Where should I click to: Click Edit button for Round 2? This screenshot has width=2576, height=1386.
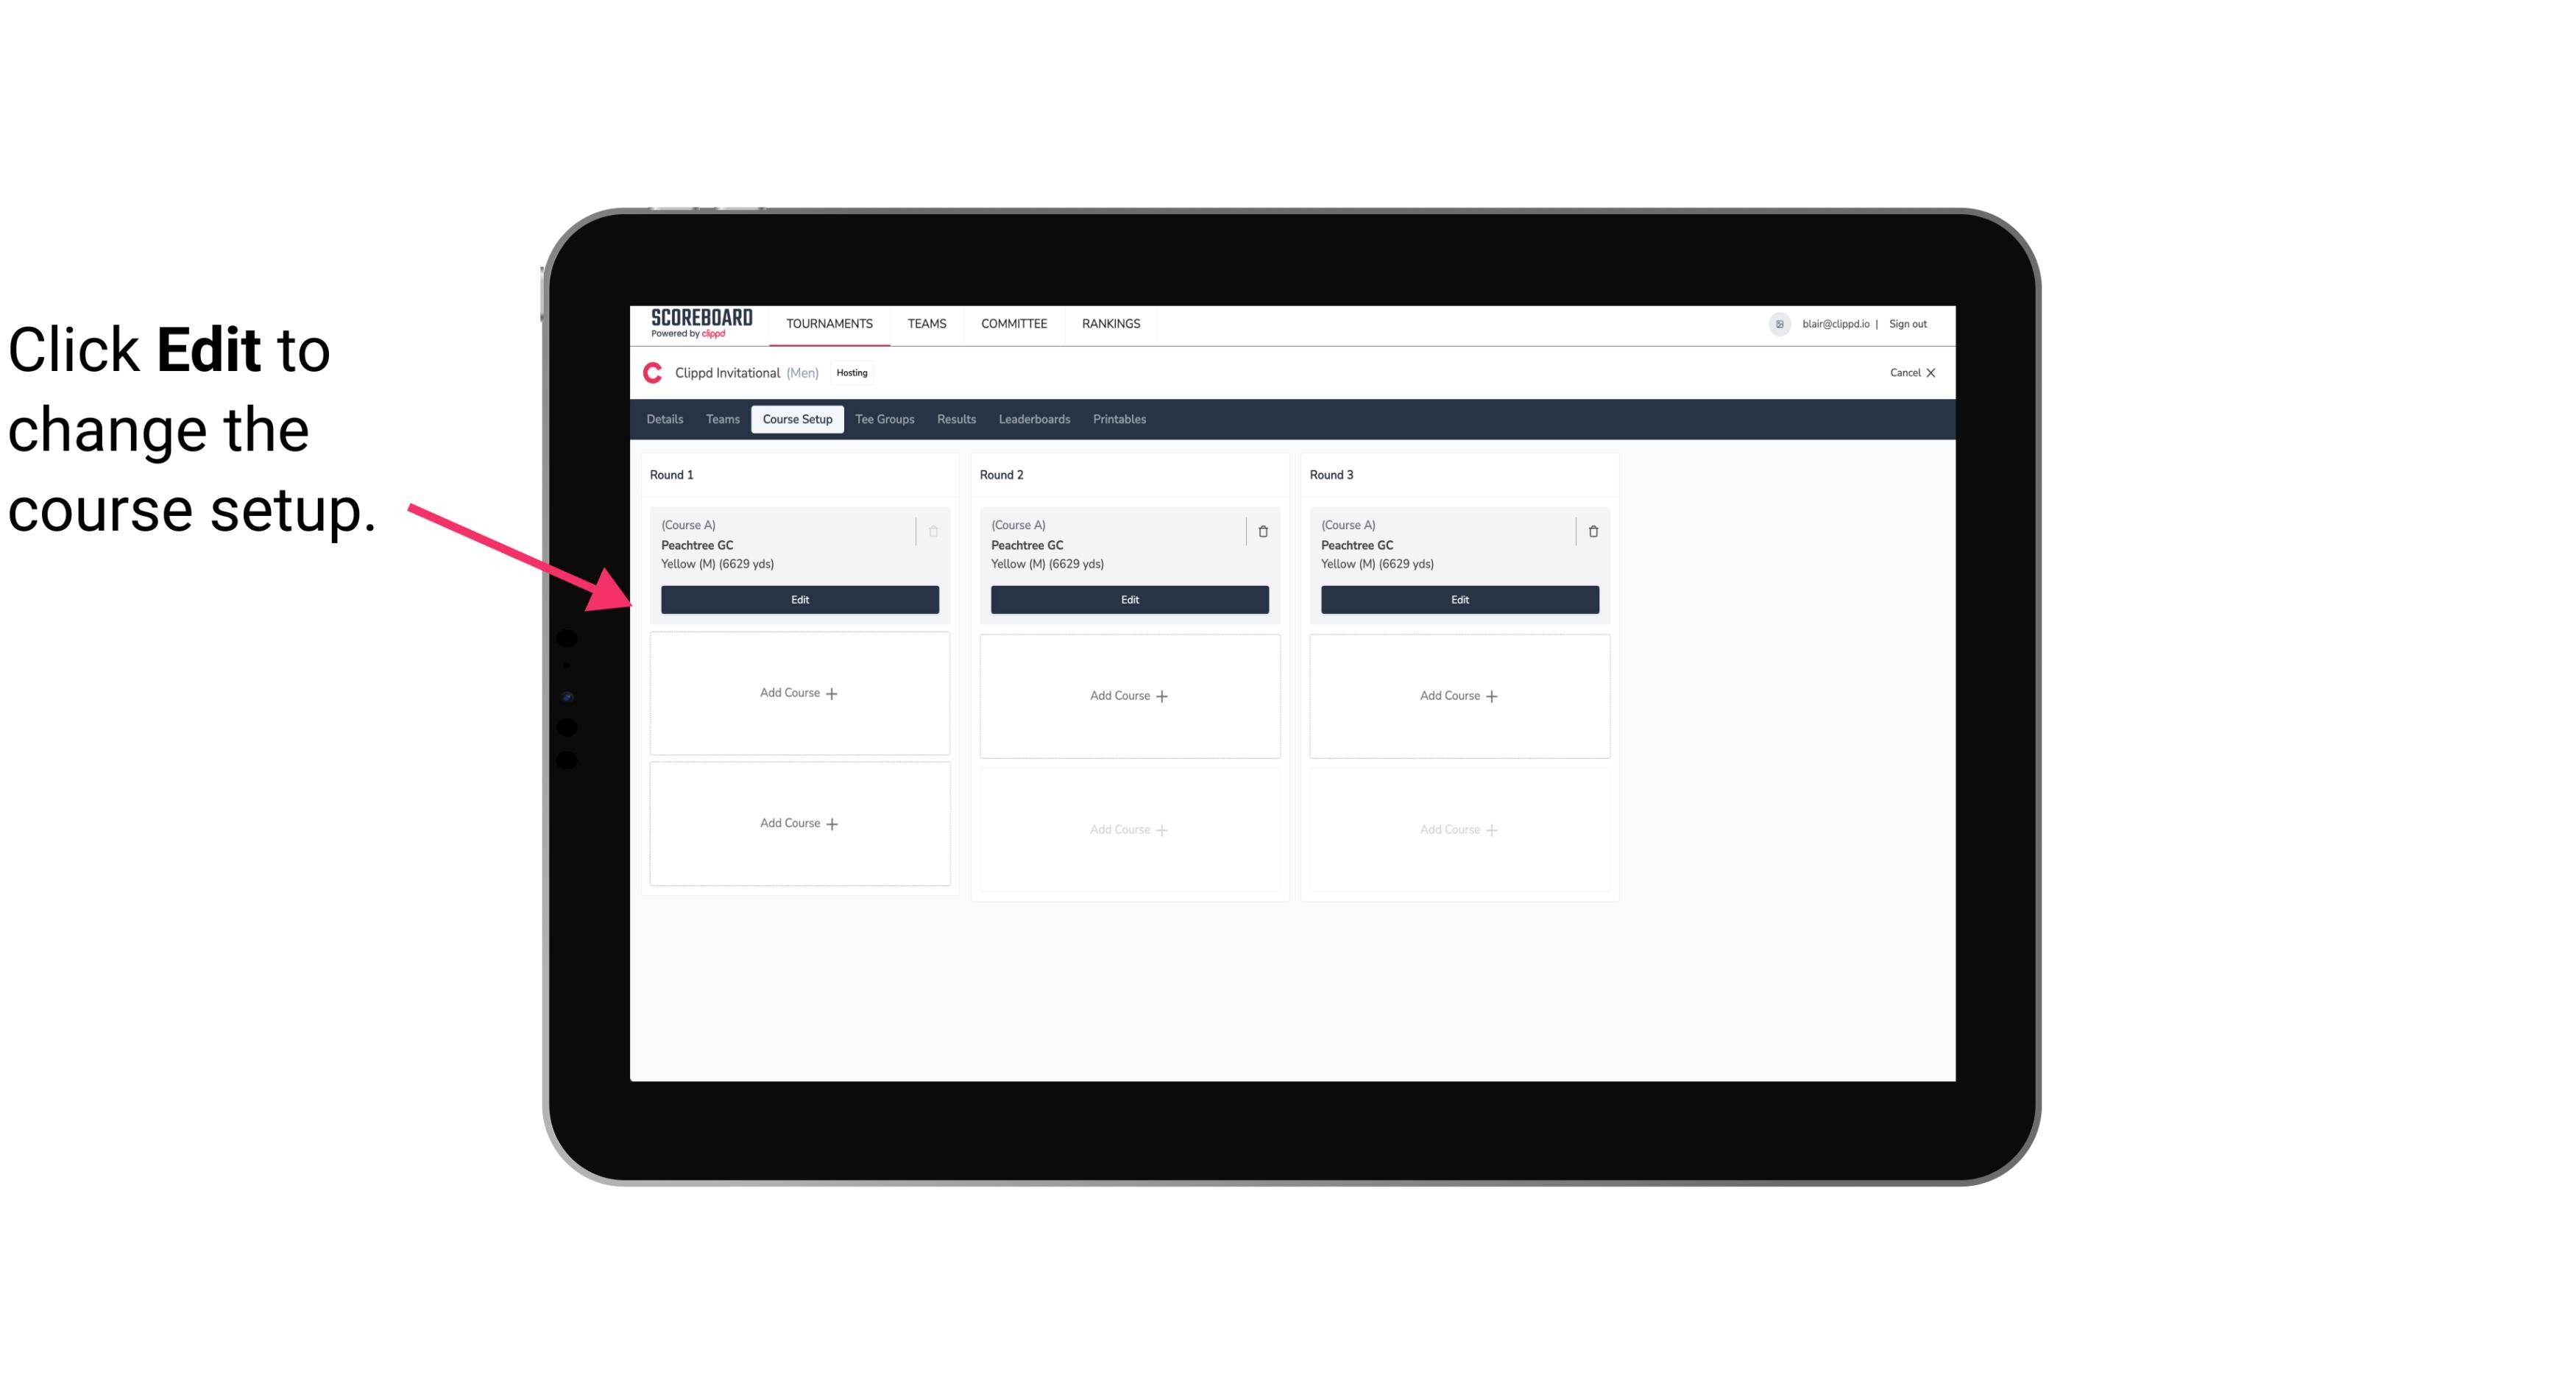(1128, 598)
